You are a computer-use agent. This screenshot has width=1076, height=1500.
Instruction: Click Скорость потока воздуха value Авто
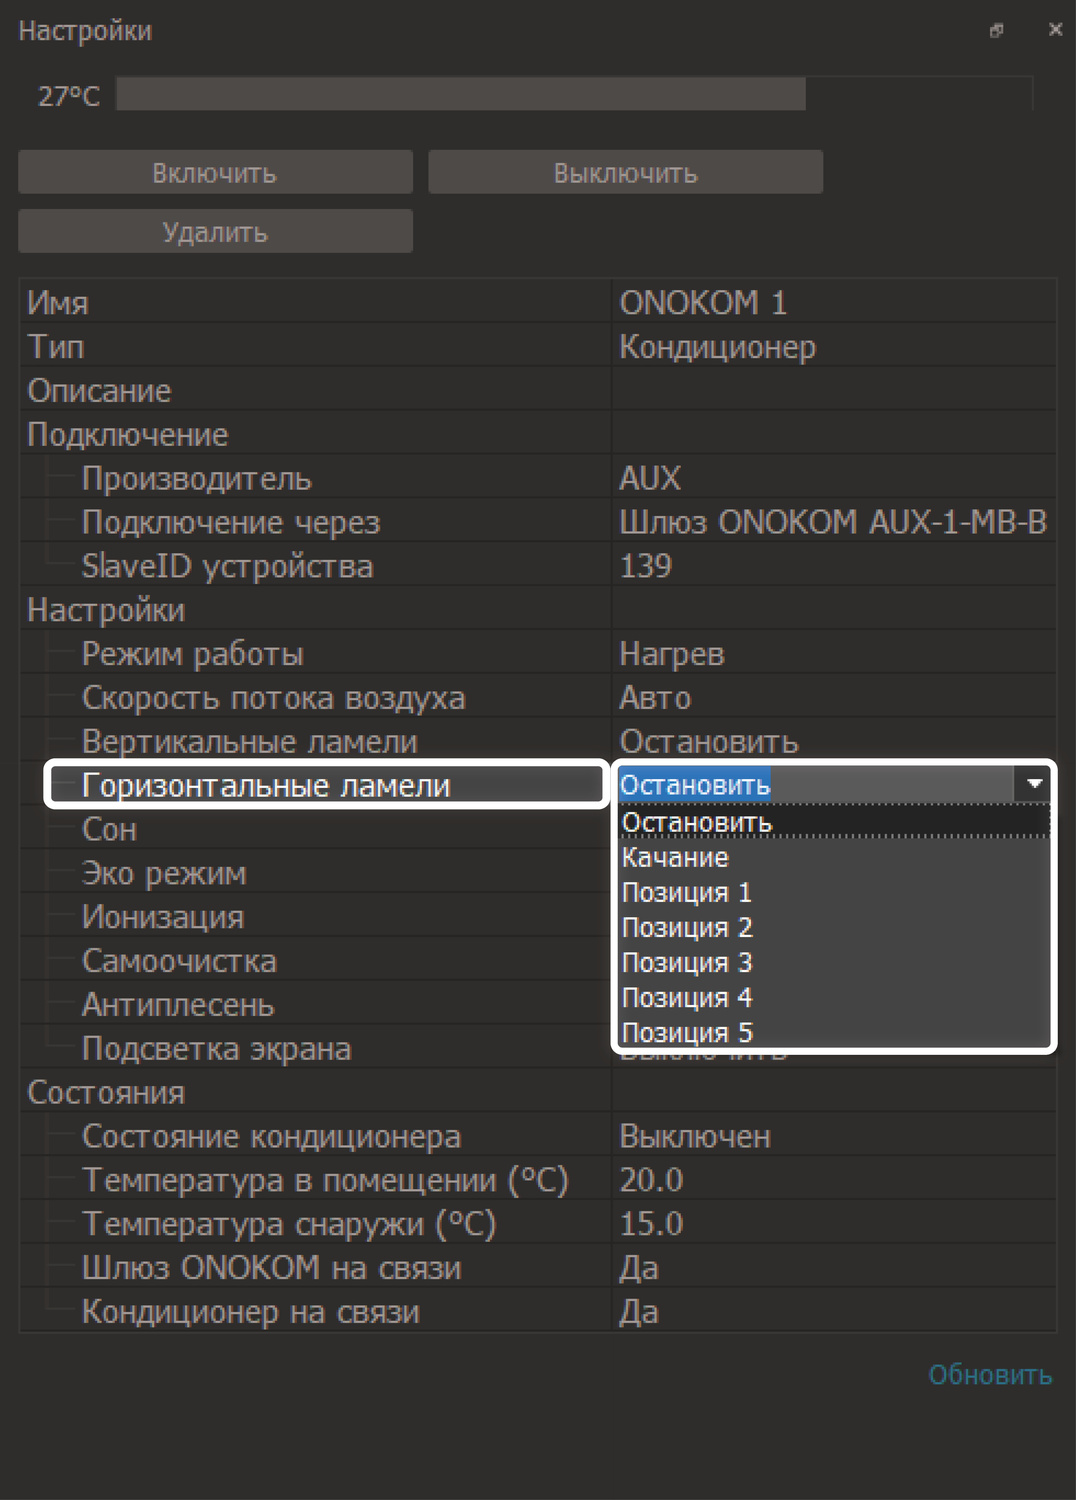pyautogui.click(x=656, y=698)
